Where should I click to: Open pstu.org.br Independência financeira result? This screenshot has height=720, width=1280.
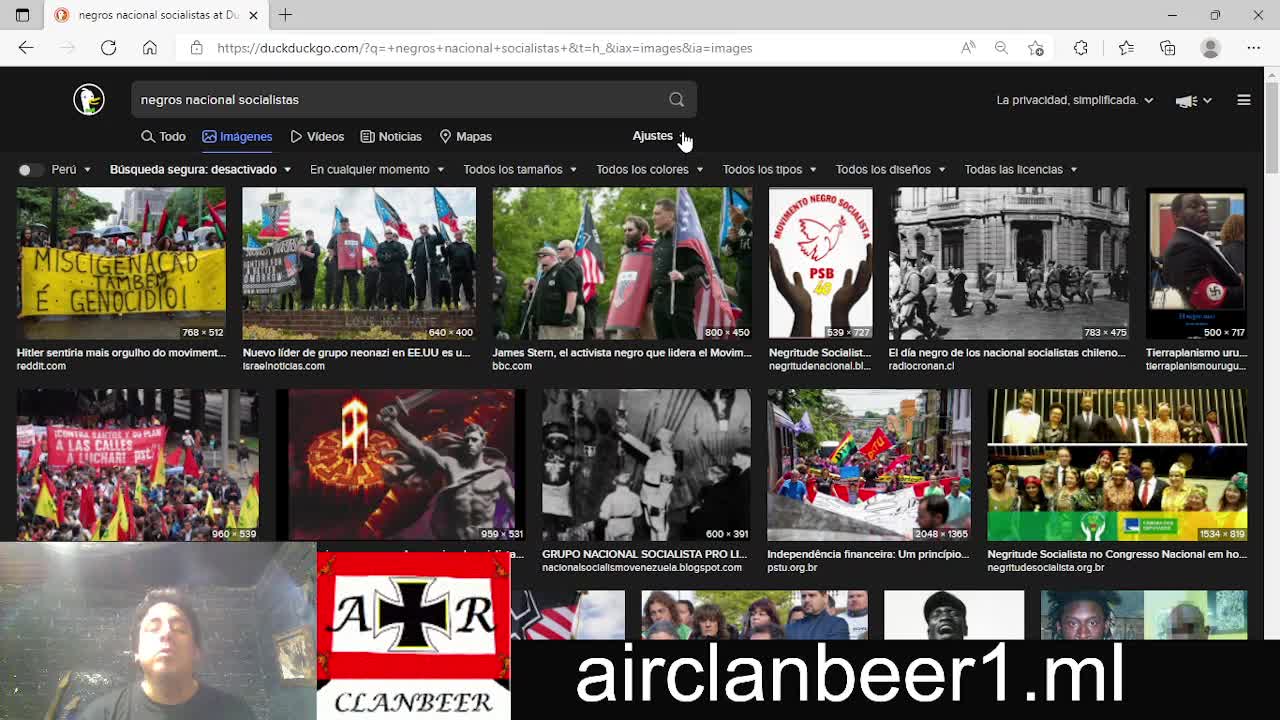click(x=868, y=554)
